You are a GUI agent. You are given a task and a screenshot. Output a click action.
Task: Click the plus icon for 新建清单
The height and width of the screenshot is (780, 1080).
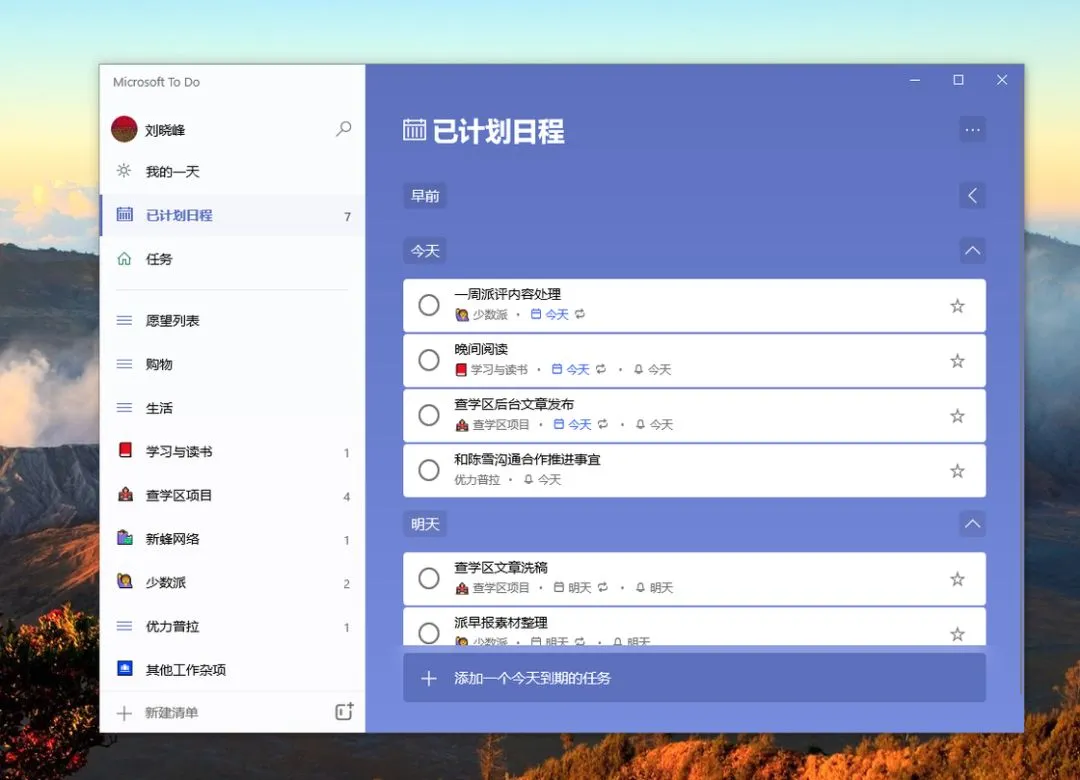124,713
